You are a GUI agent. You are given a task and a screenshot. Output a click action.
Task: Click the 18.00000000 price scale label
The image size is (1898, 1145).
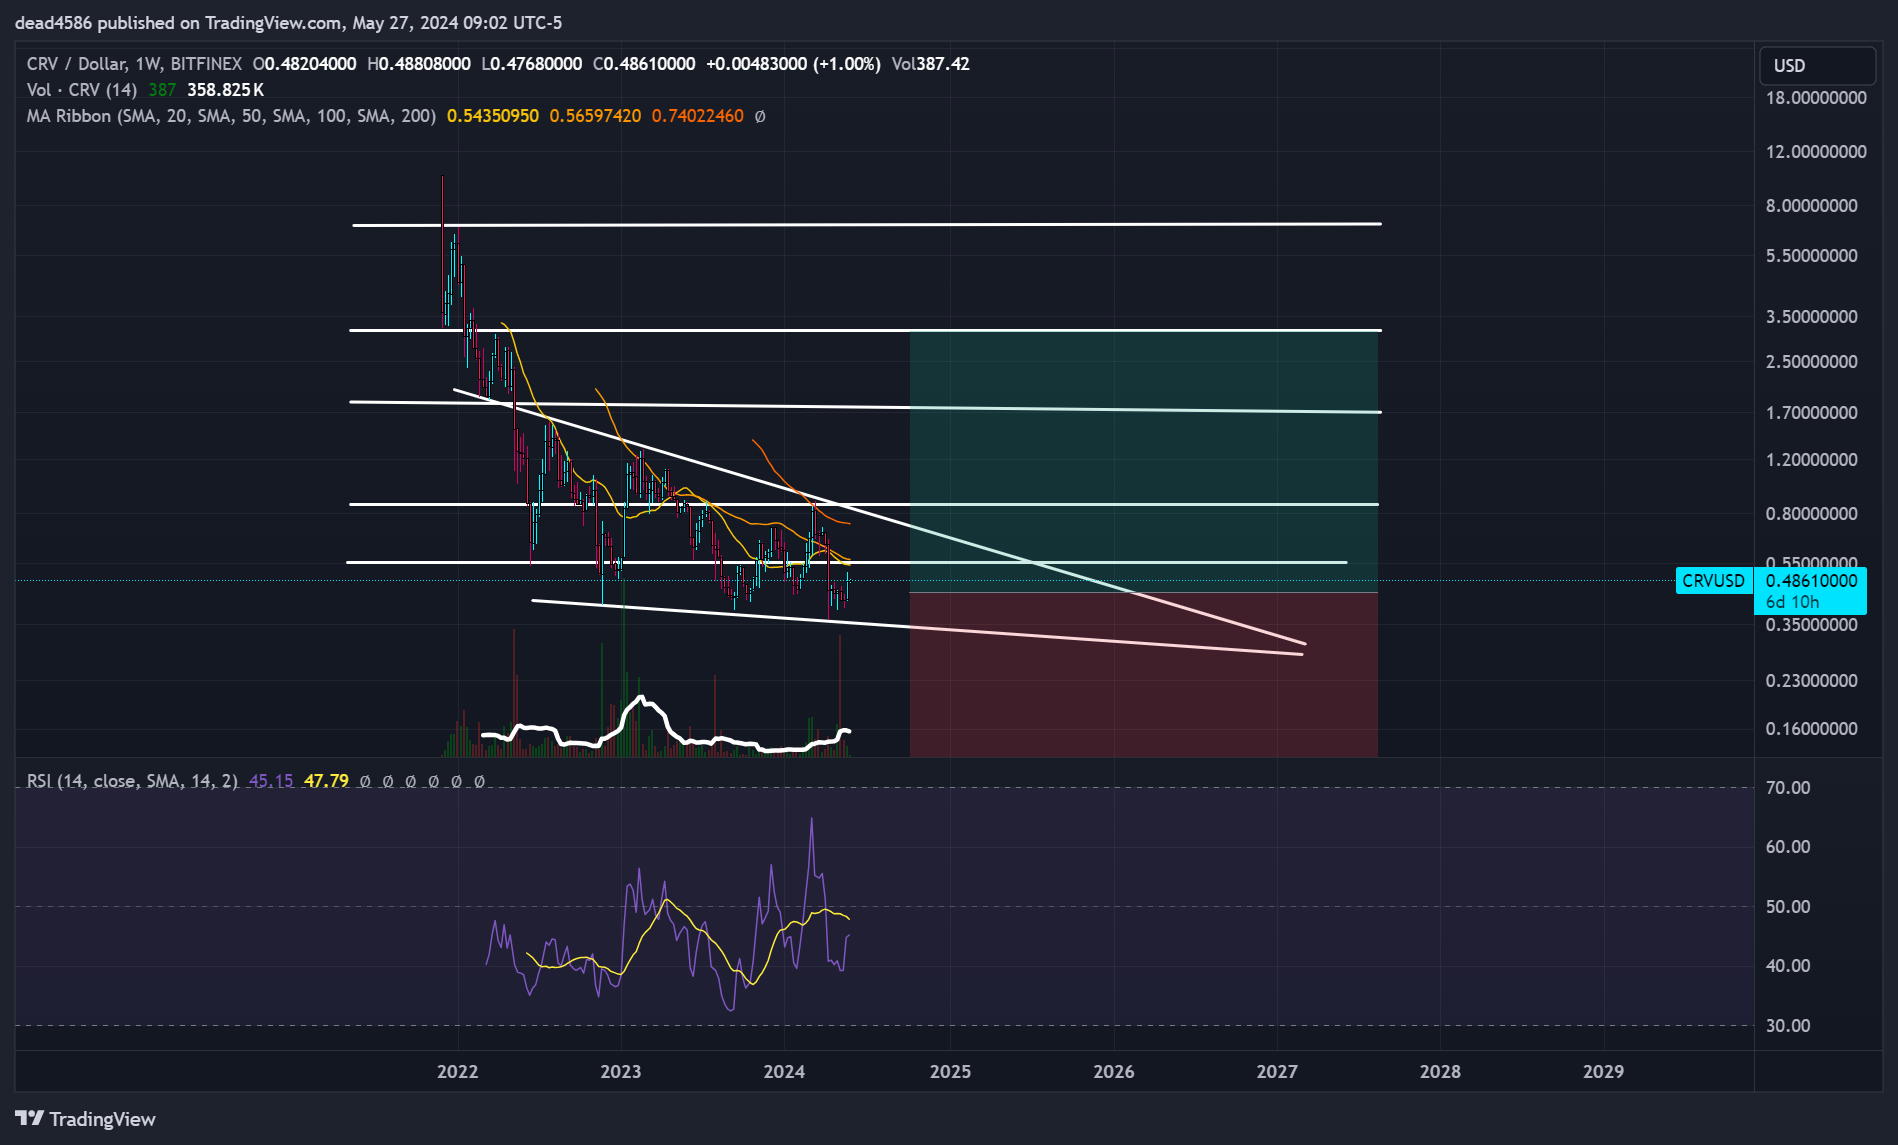[x=1816, y=98]
